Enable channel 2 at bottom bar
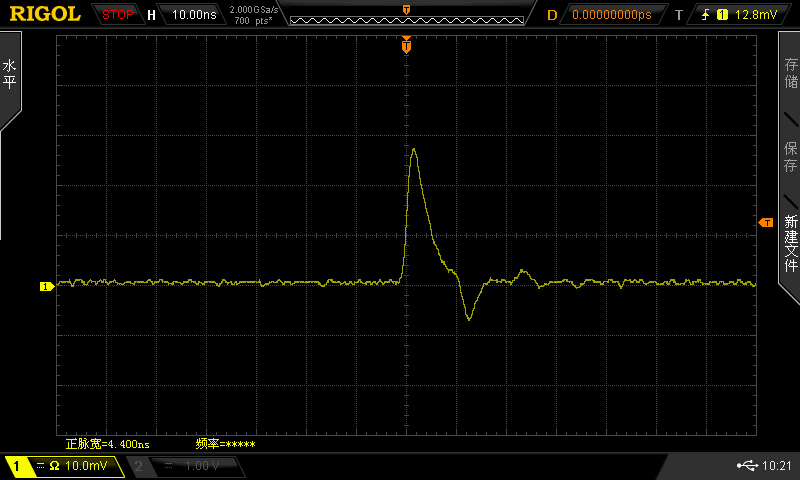 point(138,466)
